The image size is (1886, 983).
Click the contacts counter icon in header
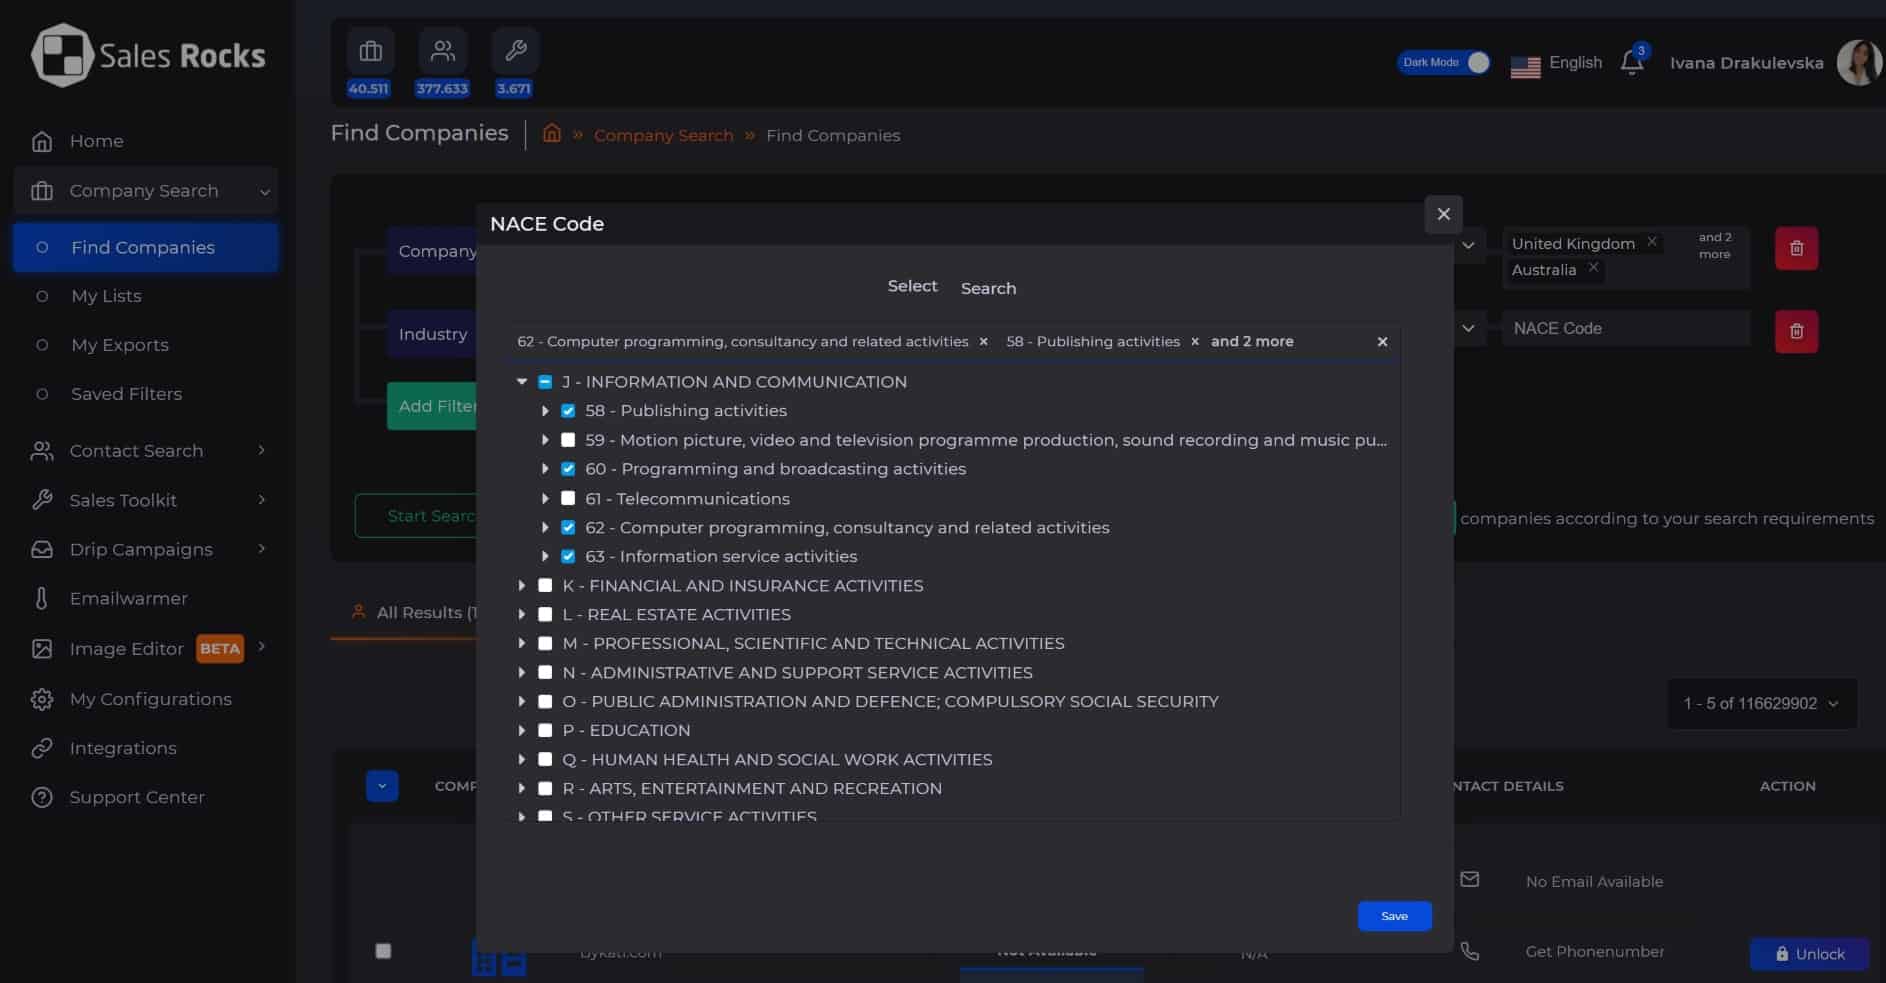(x=442, y=51)
